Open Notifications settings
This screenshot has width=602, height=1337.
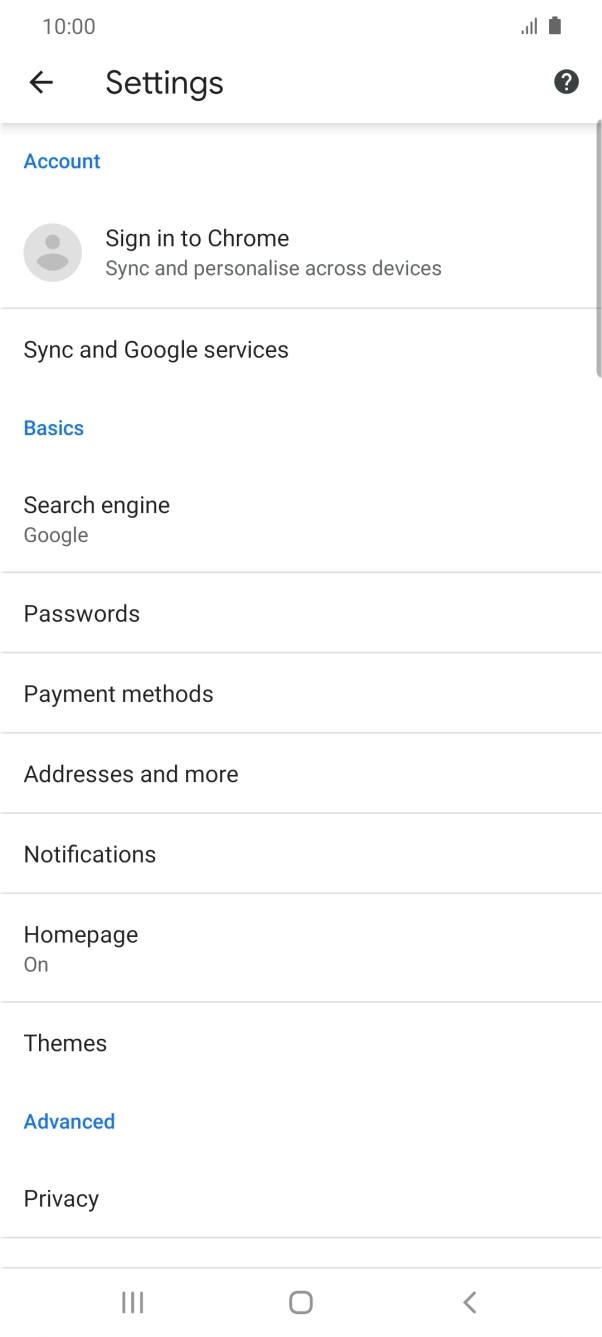tap(301, 853)
